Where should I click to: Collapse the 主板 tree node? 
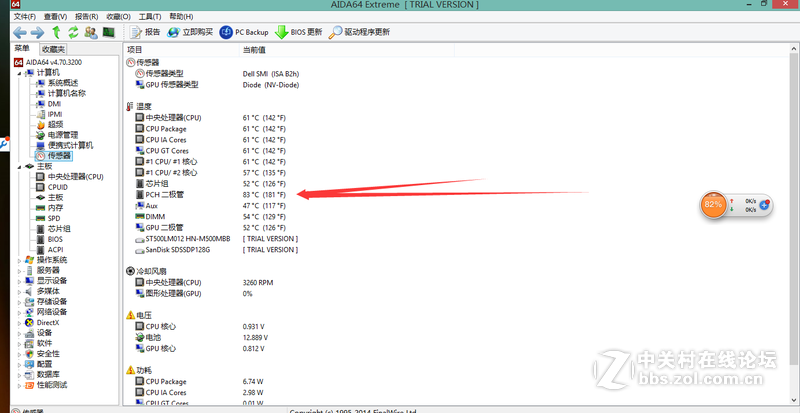(x=19, y=166)
